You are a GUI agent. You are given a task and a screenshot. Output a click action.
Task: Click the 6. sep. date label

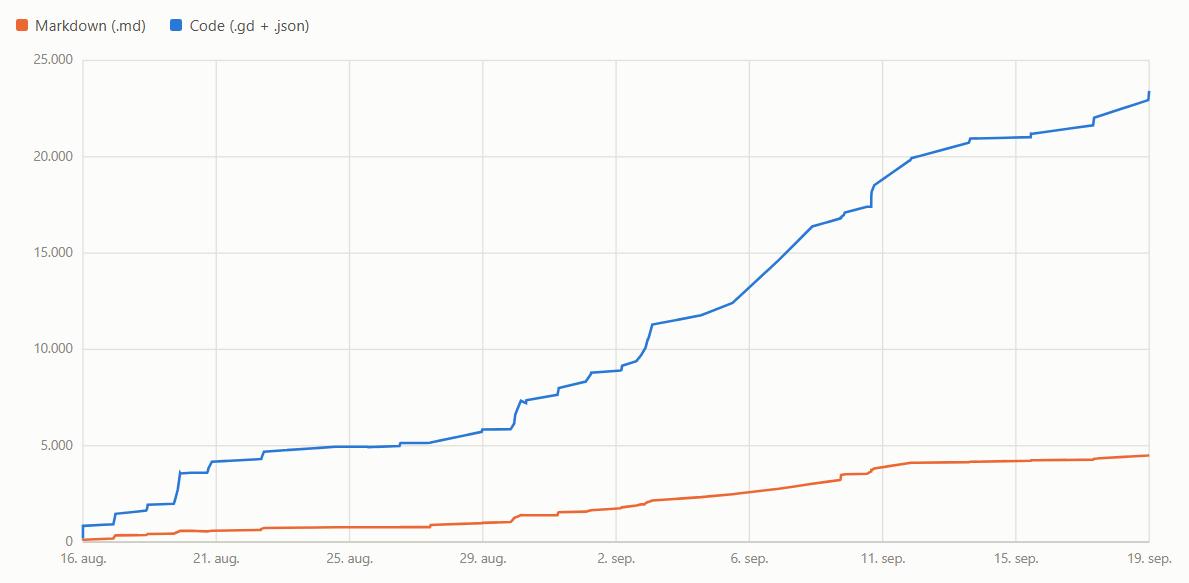point(749,559)
